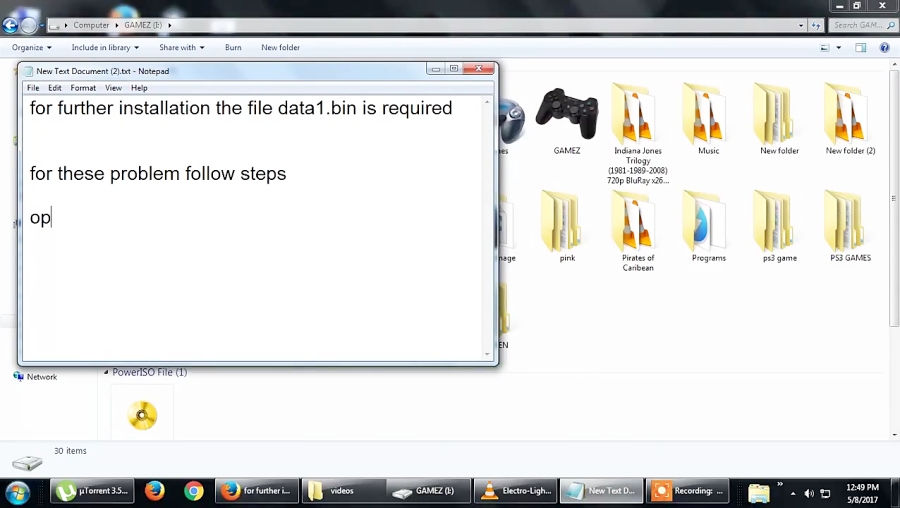Expand the address bar history dropdown

tap(801, 25)
